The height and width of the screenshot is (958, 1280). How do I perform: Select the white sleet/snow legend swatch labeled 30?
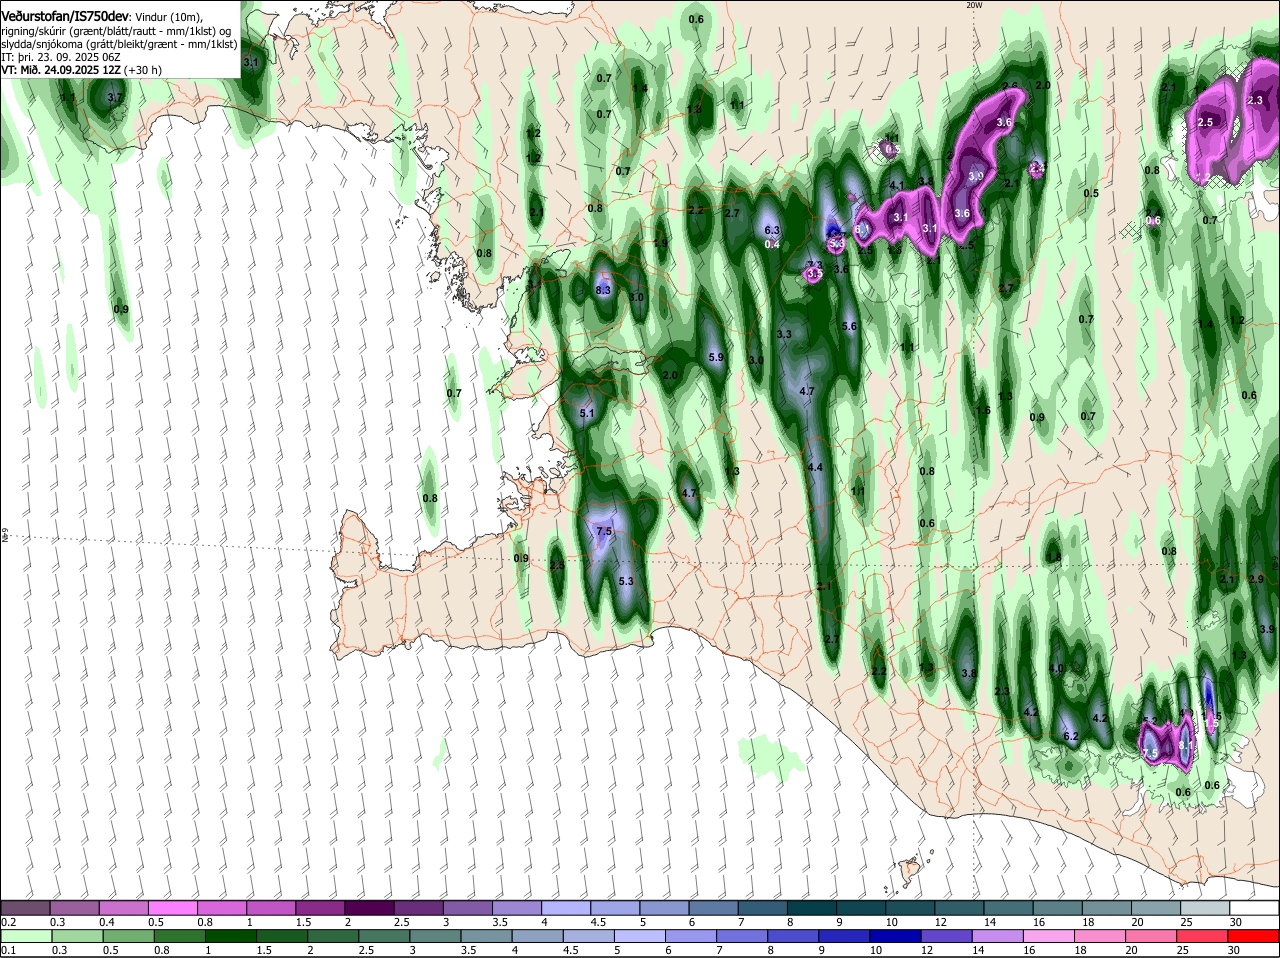coord(1253,908)
